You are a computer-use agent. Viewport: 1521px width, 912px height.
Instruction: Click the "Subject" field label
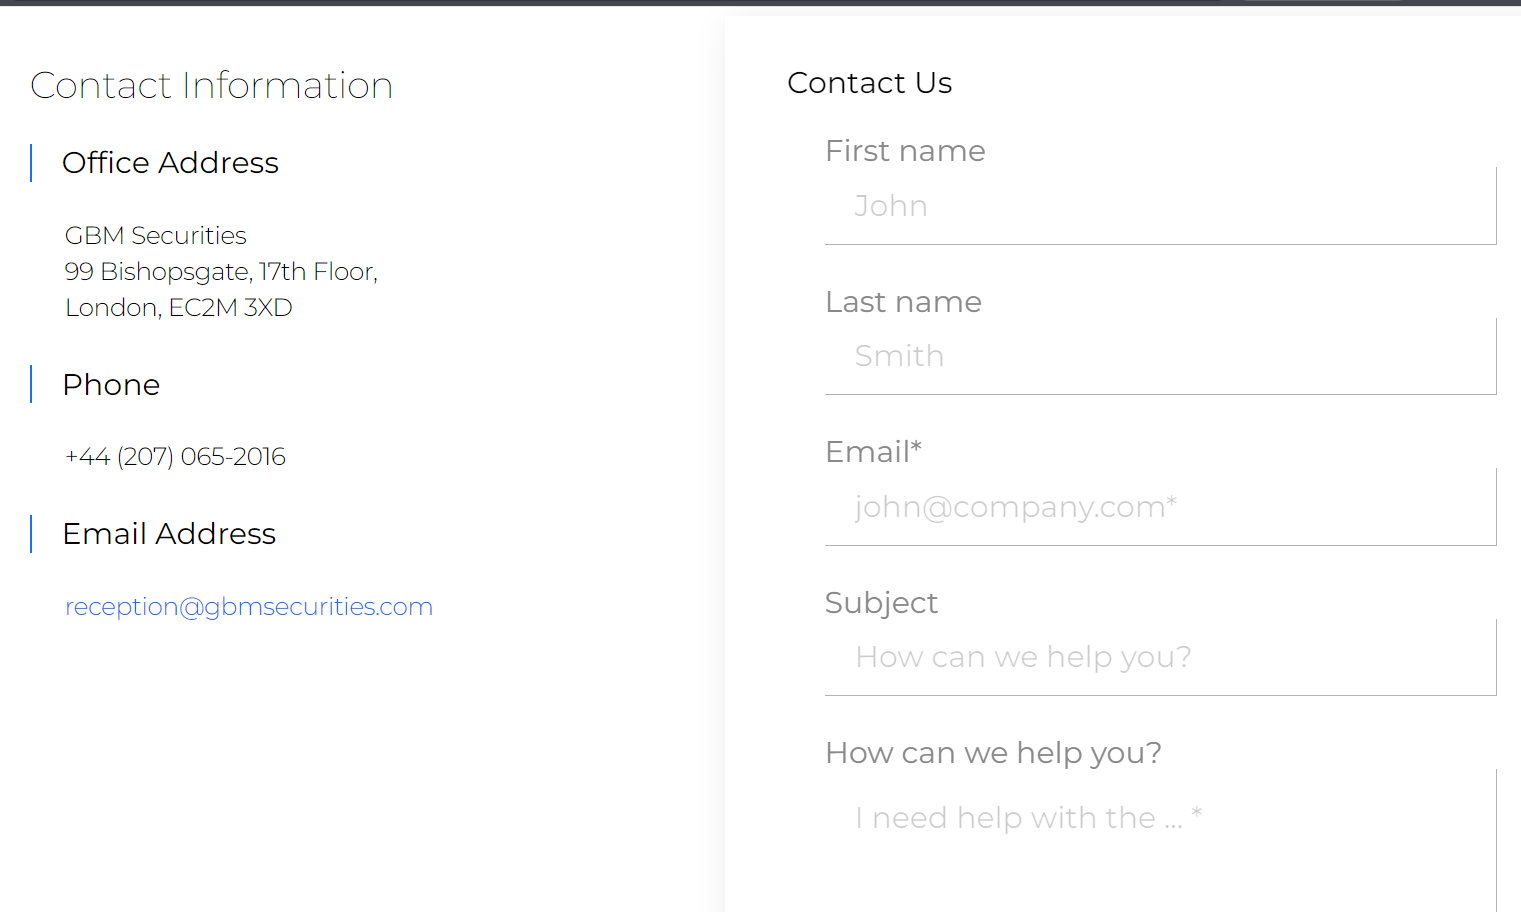click(881, 603)
